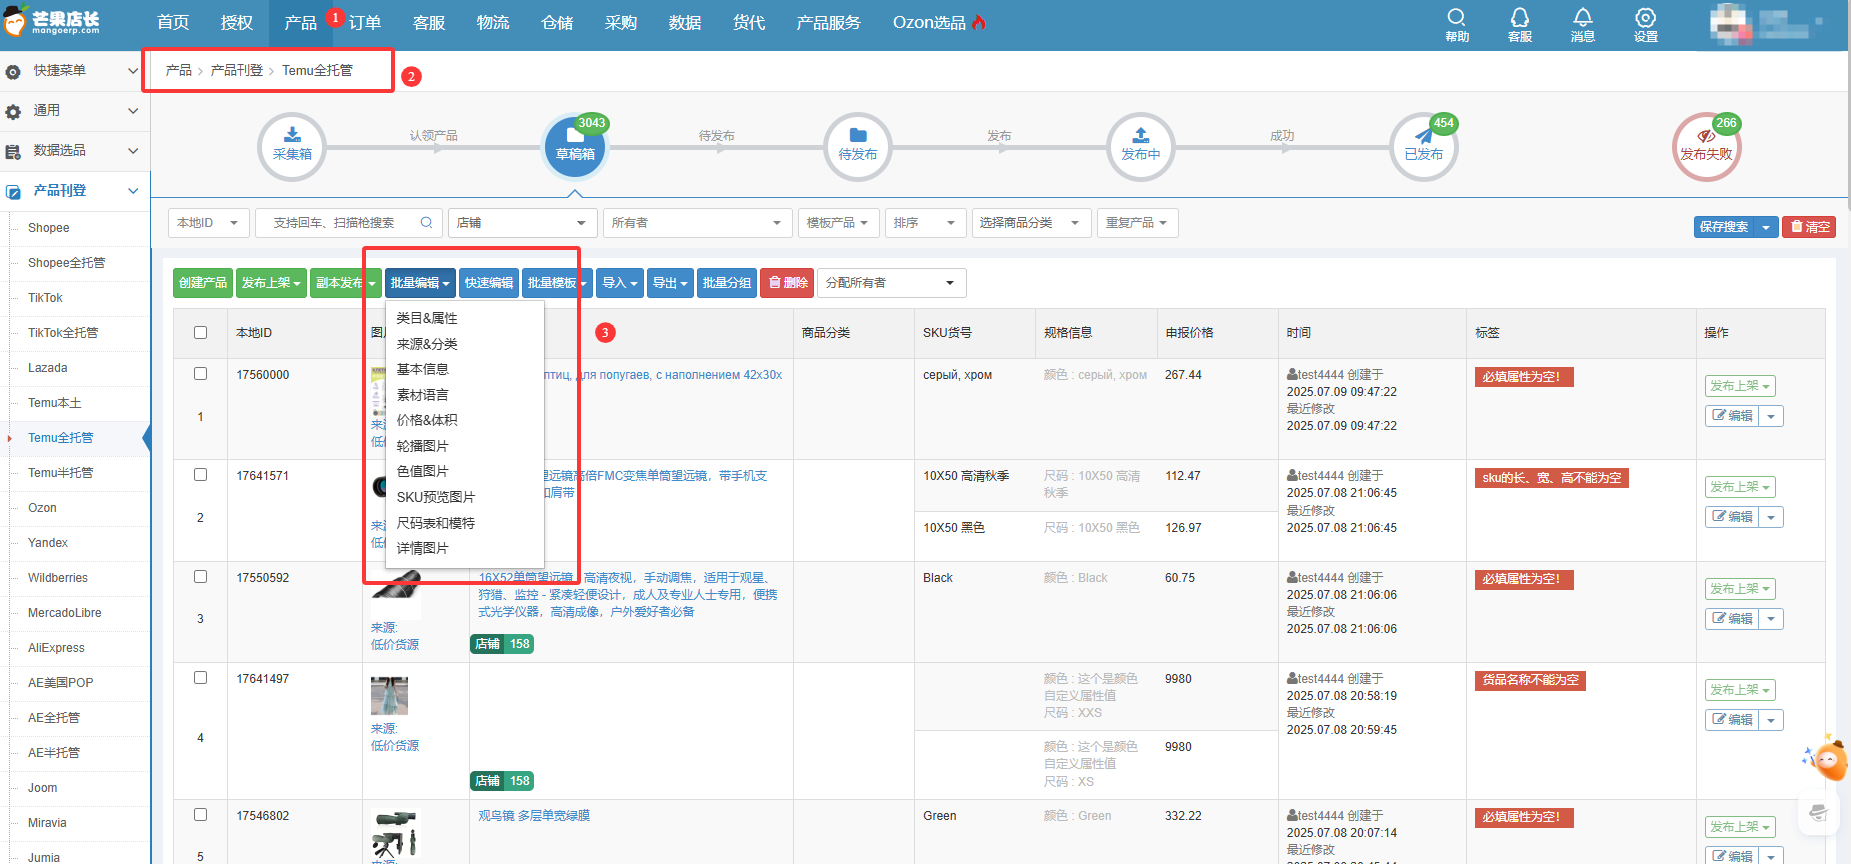This screenshot has height=864, width=1851.
Task: Select the 已发布 step circle
Action: click(x=1424, y=146)
